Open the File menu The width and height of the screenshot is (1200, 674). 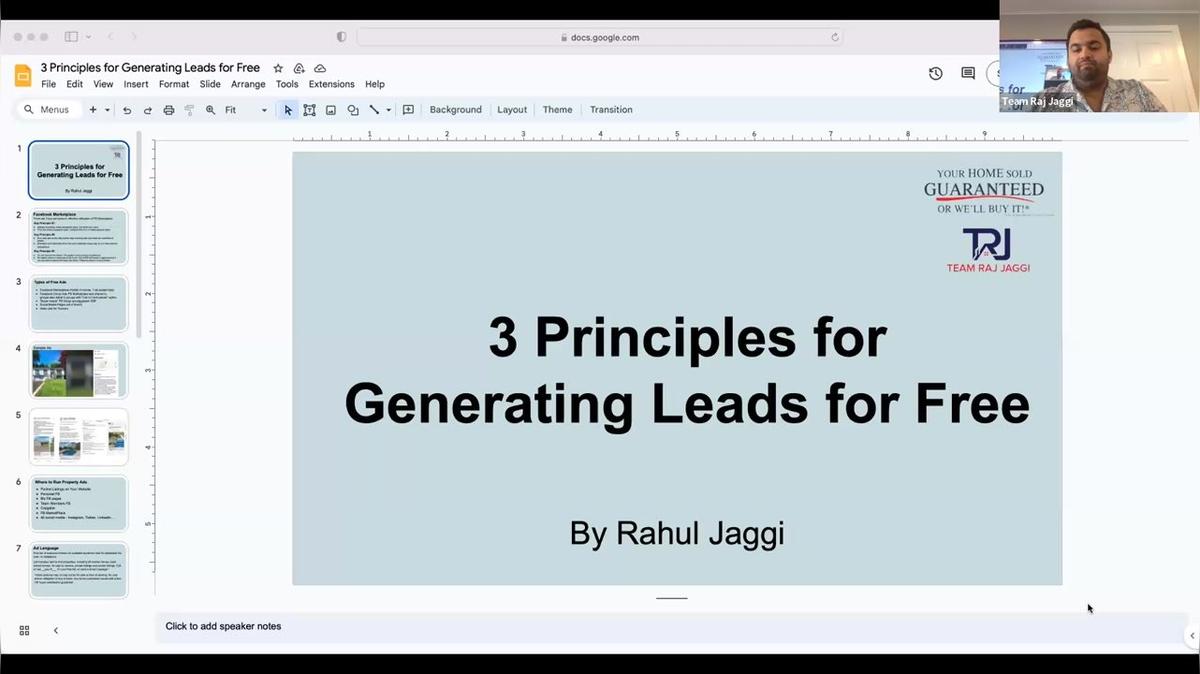48,84
